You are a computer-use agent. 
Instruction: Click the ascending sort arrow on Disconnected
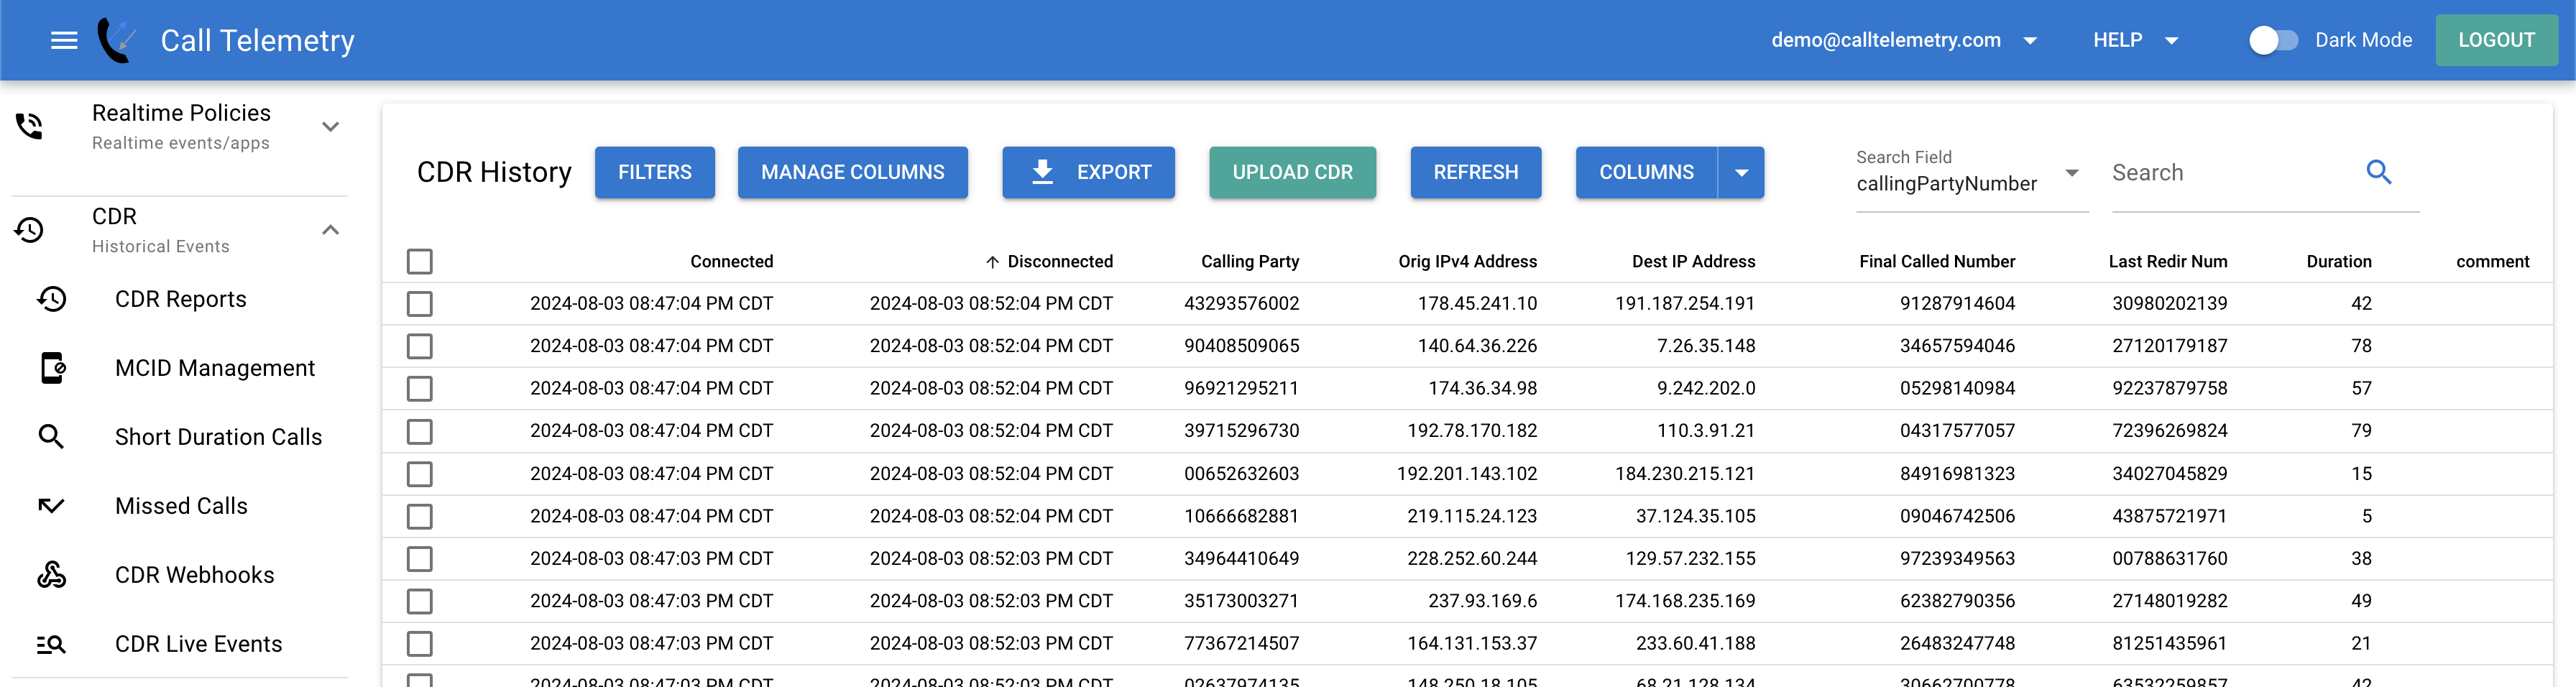992,262
